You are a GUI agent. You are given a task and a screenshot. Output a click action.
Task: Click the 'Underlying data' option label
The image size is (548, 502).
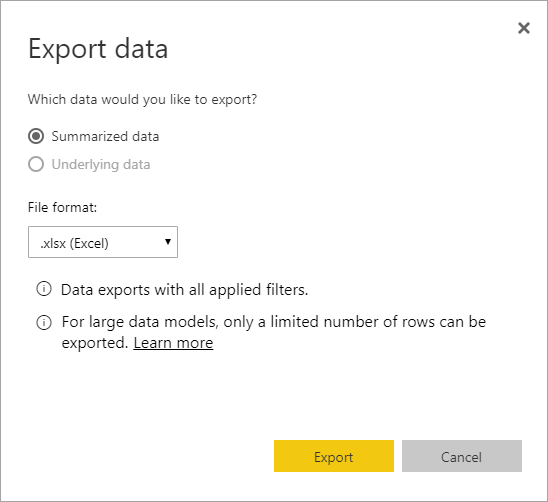(x=101, y=165)
